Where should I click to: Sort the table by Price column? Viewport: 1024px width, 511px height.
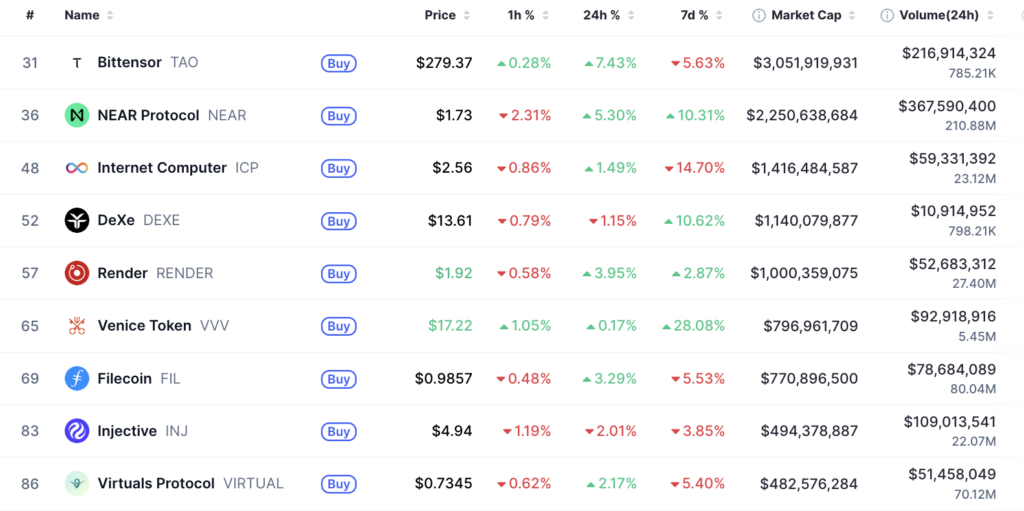[447, 16]
